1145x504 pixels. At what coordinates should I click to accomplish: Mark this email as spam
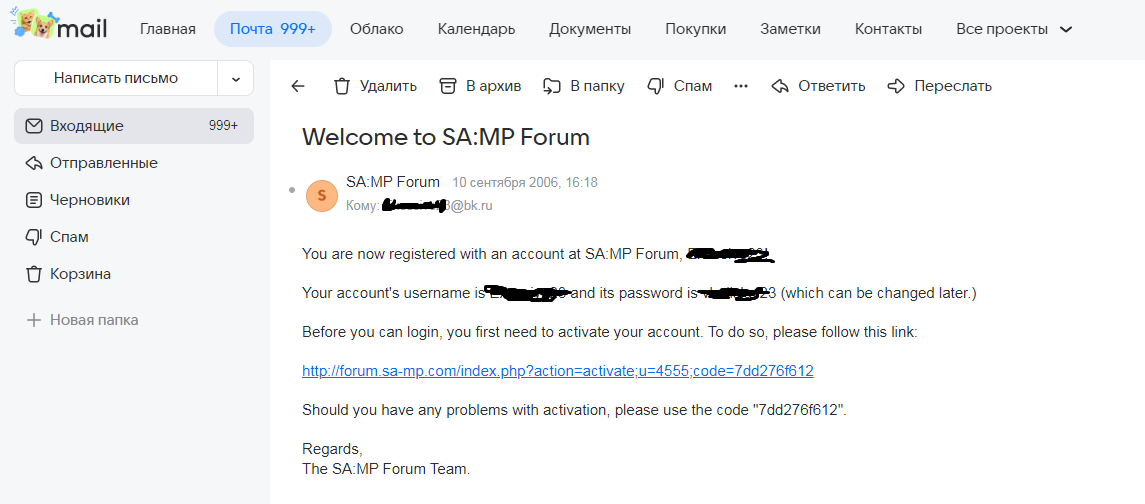point(679,86)
